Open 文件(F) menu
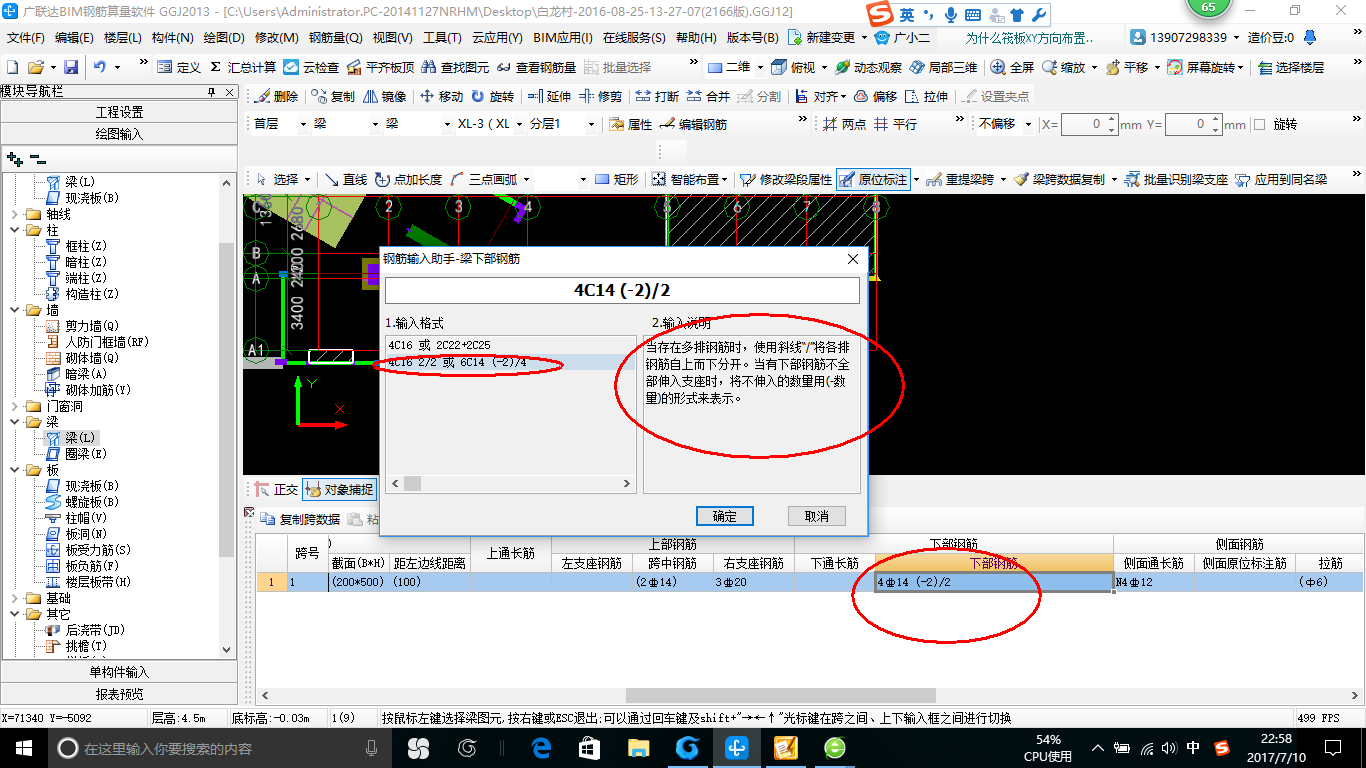Screen dimensions: 1366x768 click(25, 38)
